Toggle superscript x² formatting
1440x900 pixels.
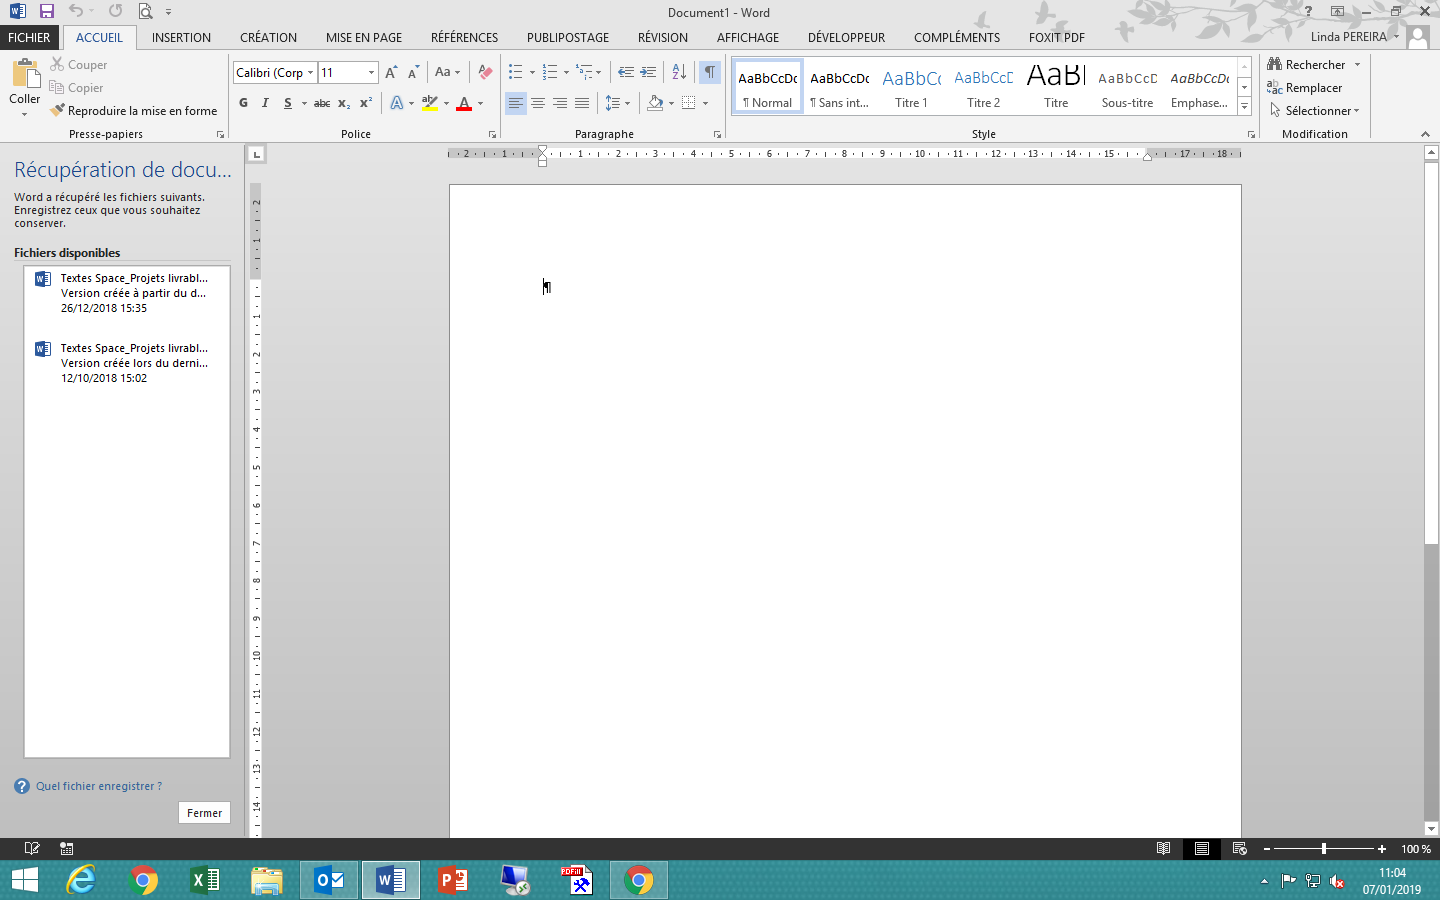[366, 103]
